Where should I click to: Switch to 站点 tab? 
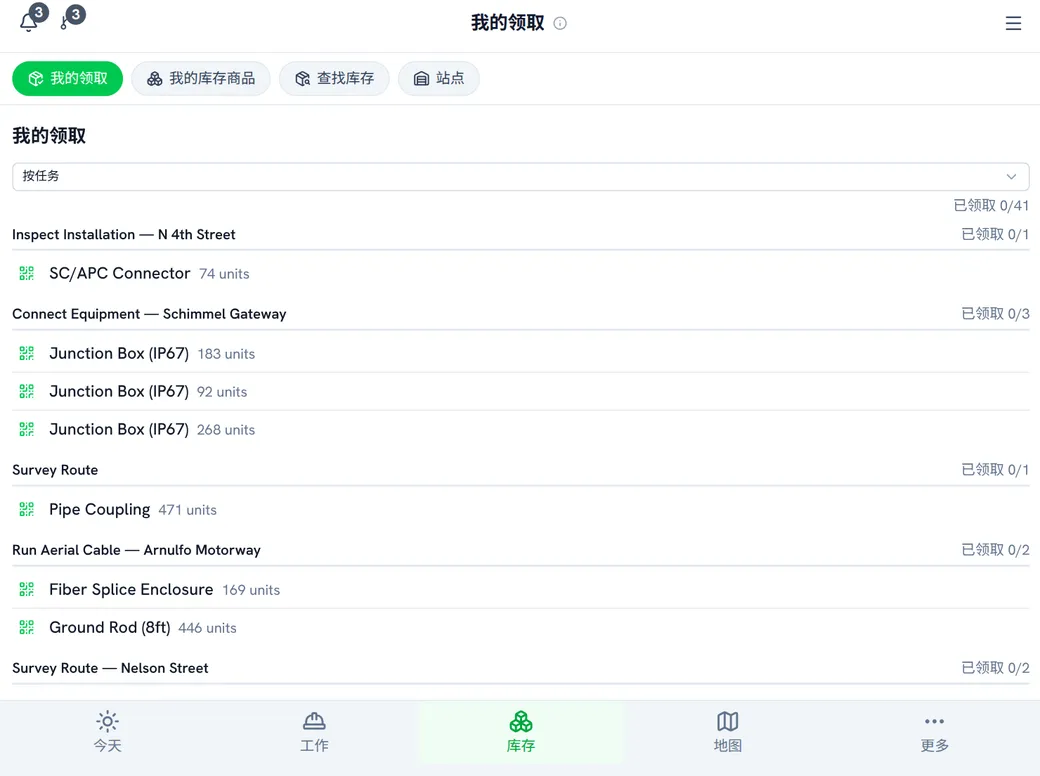(438, 78)
